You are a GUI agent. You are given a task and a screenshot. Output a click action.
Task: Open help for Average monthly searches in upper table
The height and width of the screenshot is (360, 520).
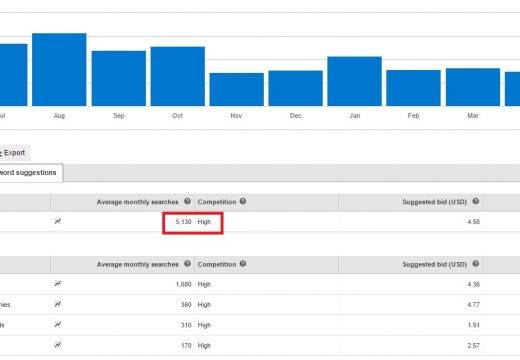pyautogui.click(x=187, y=201)
